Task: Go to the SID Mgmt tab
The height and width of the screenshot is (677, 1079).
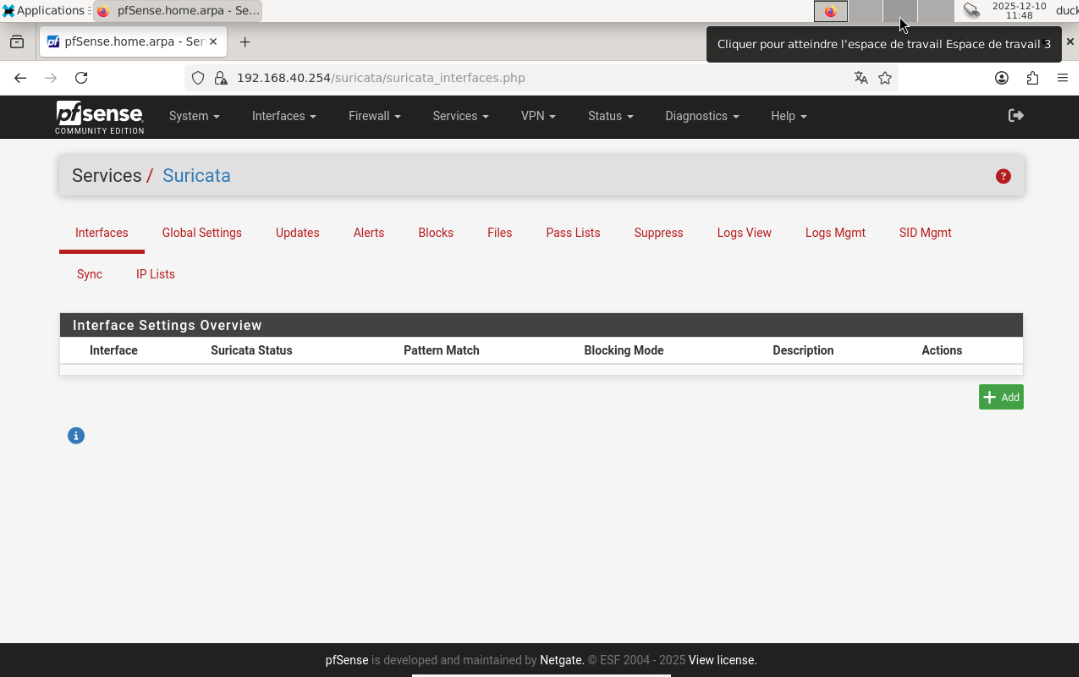Action: tap(925, 233)
